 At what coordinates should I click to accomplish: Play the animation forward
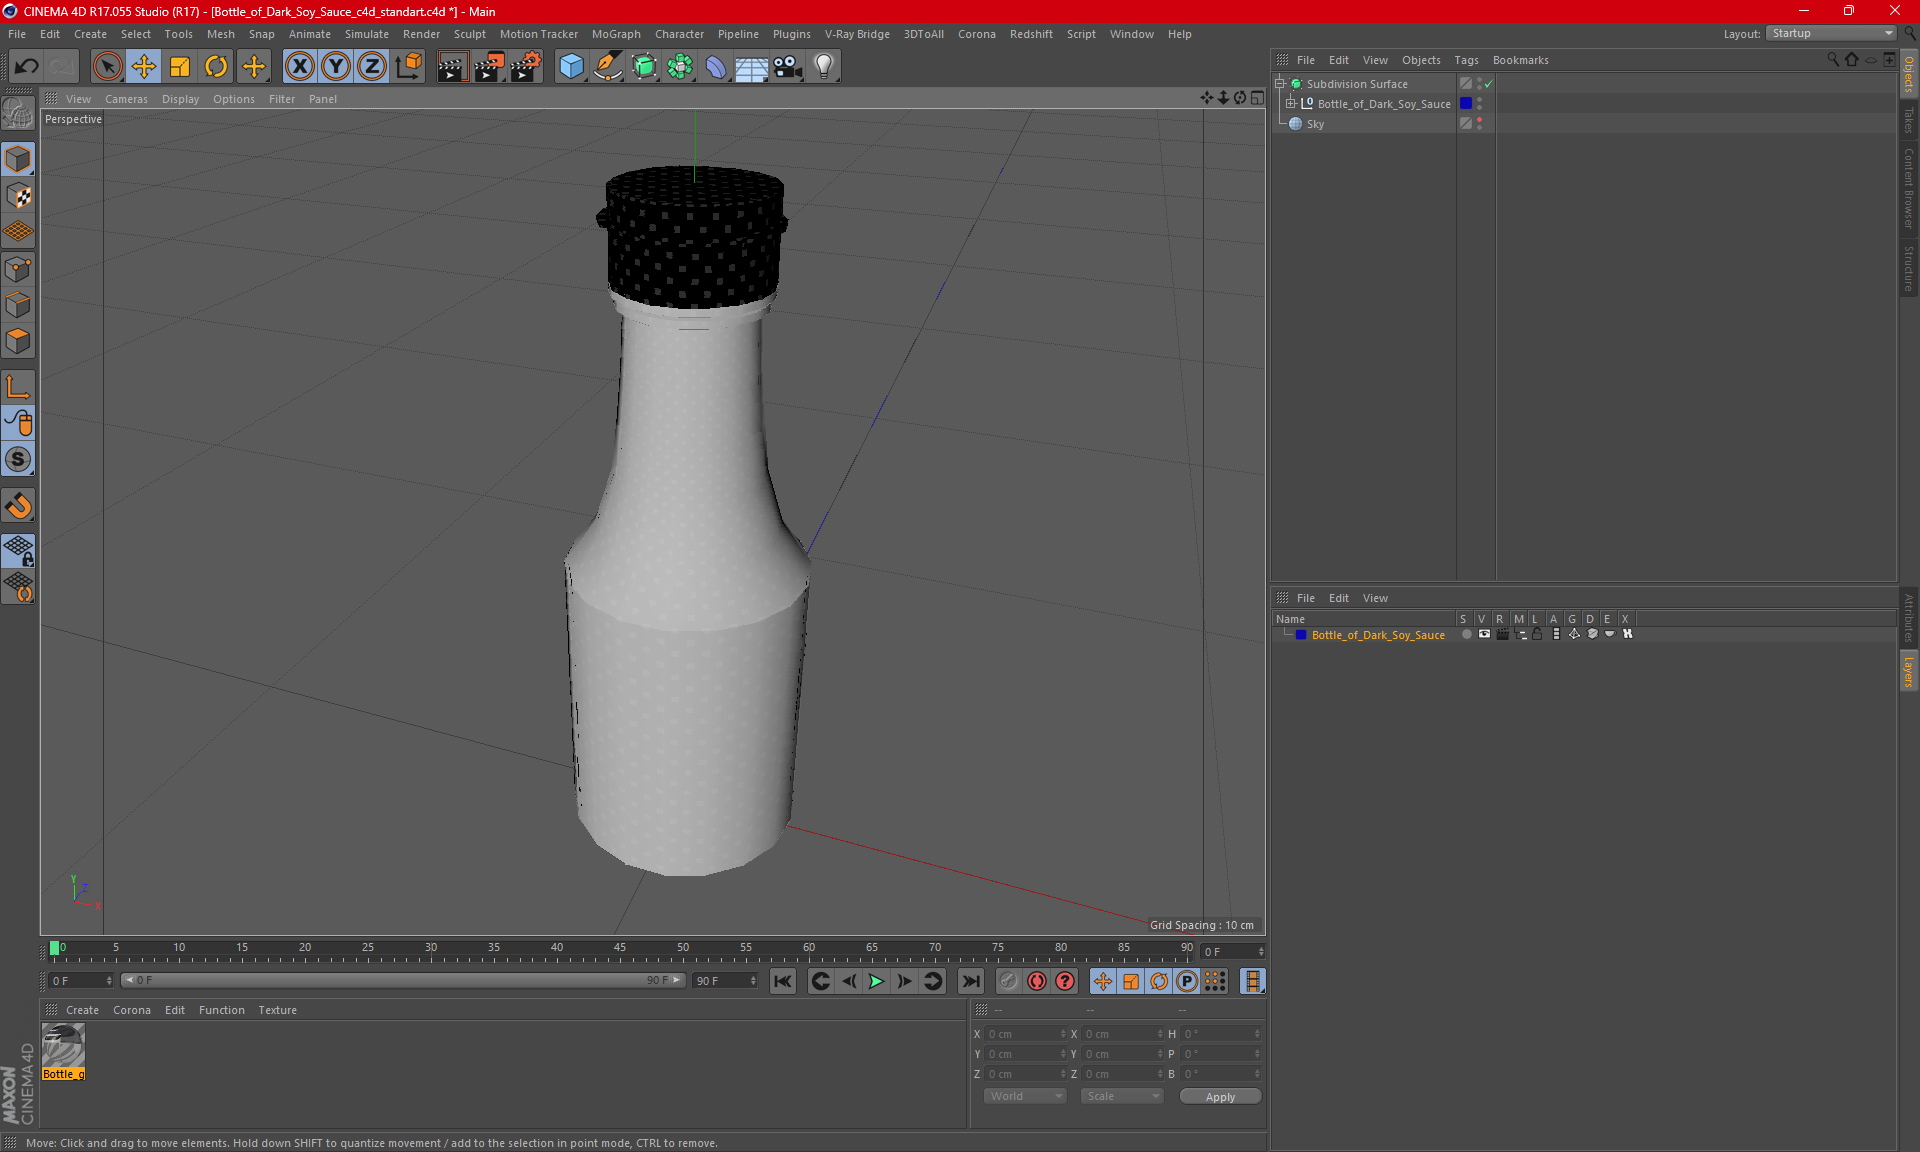tap(876, 982)
